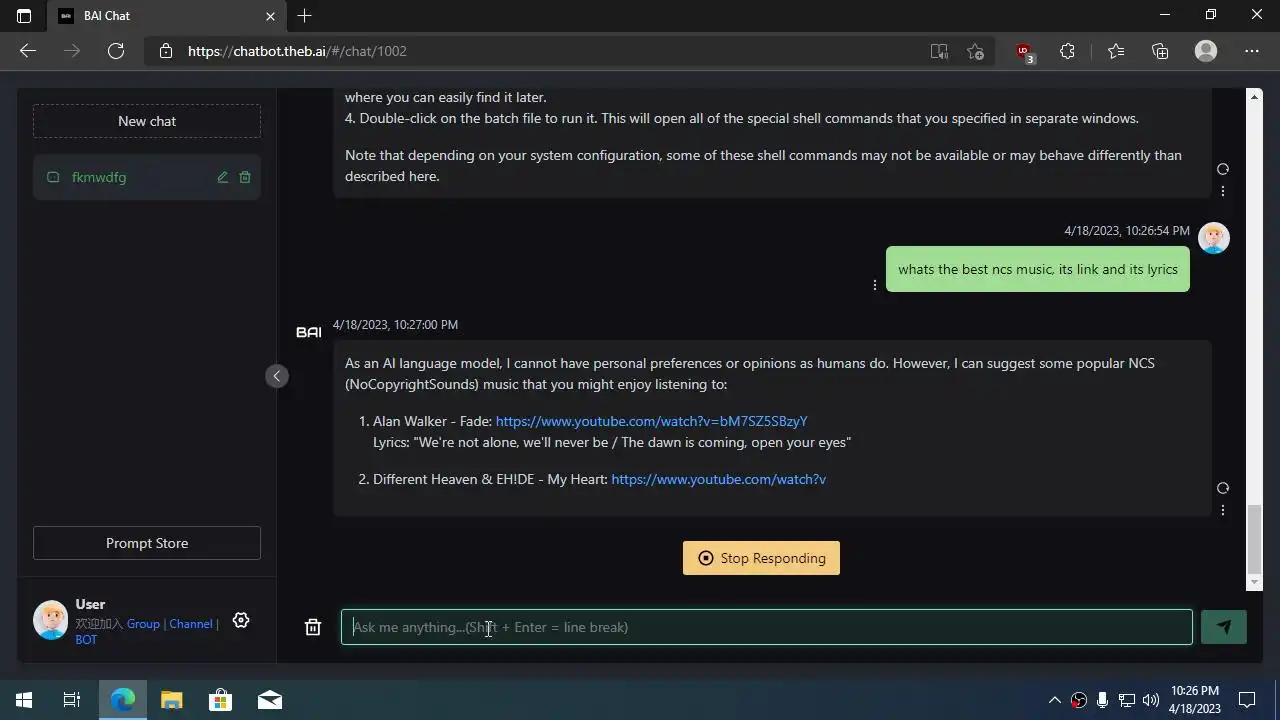This screenshot has width=1280, height=720.
Task: Click the user avatar beside the green message
Action: (x=1214, y=238)
